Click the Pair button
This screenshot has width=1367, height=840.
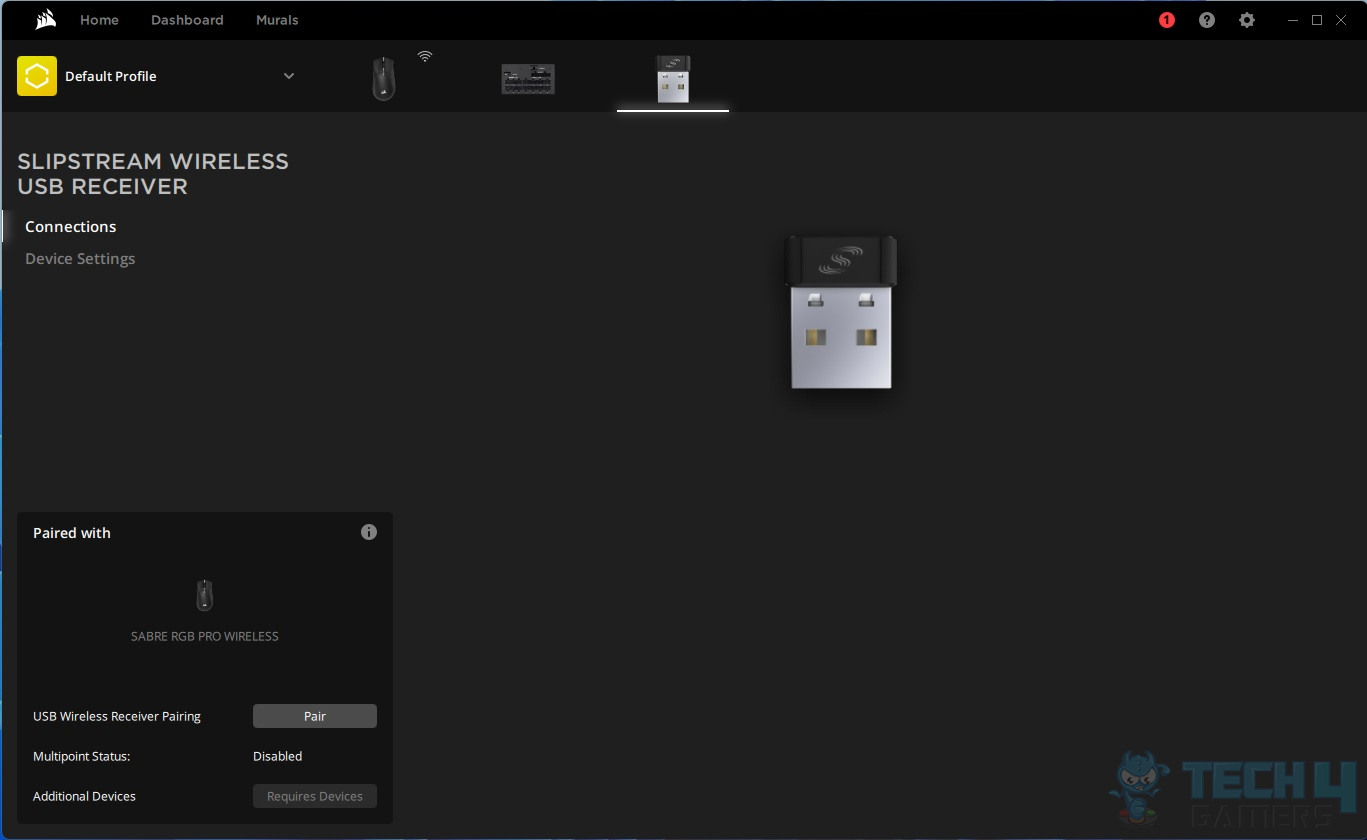pos(315,716)
